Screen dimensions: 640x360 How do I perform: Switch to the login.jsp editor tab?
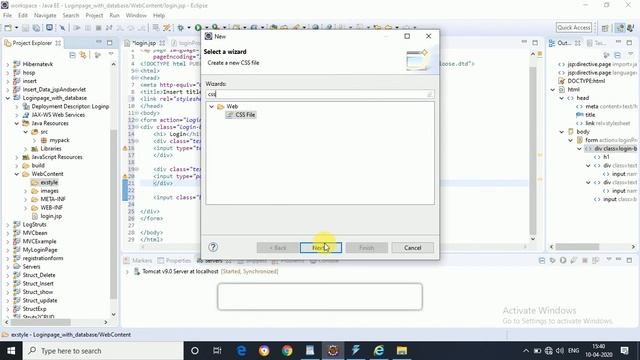[144, 43]
